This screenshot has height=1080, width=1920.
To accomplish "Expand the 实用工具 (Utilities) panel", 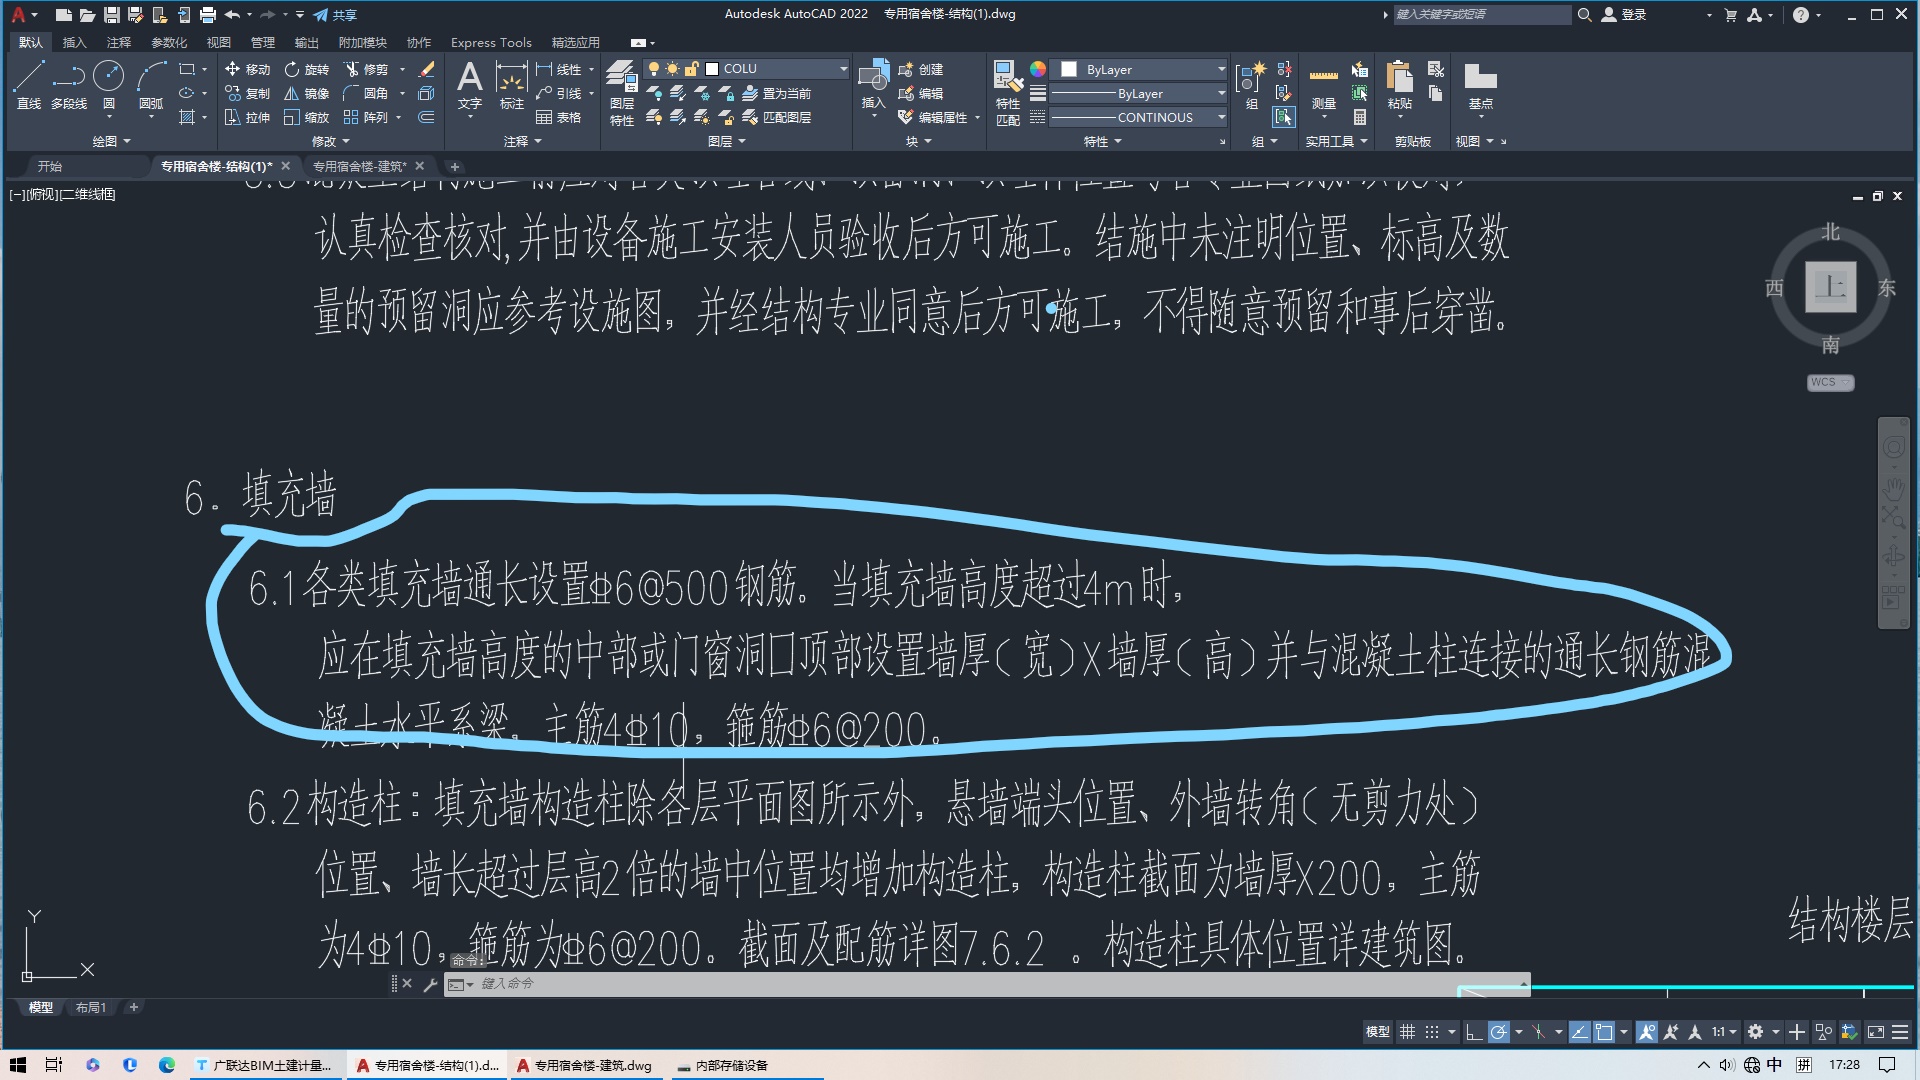I will click(x=1336, y=141).
